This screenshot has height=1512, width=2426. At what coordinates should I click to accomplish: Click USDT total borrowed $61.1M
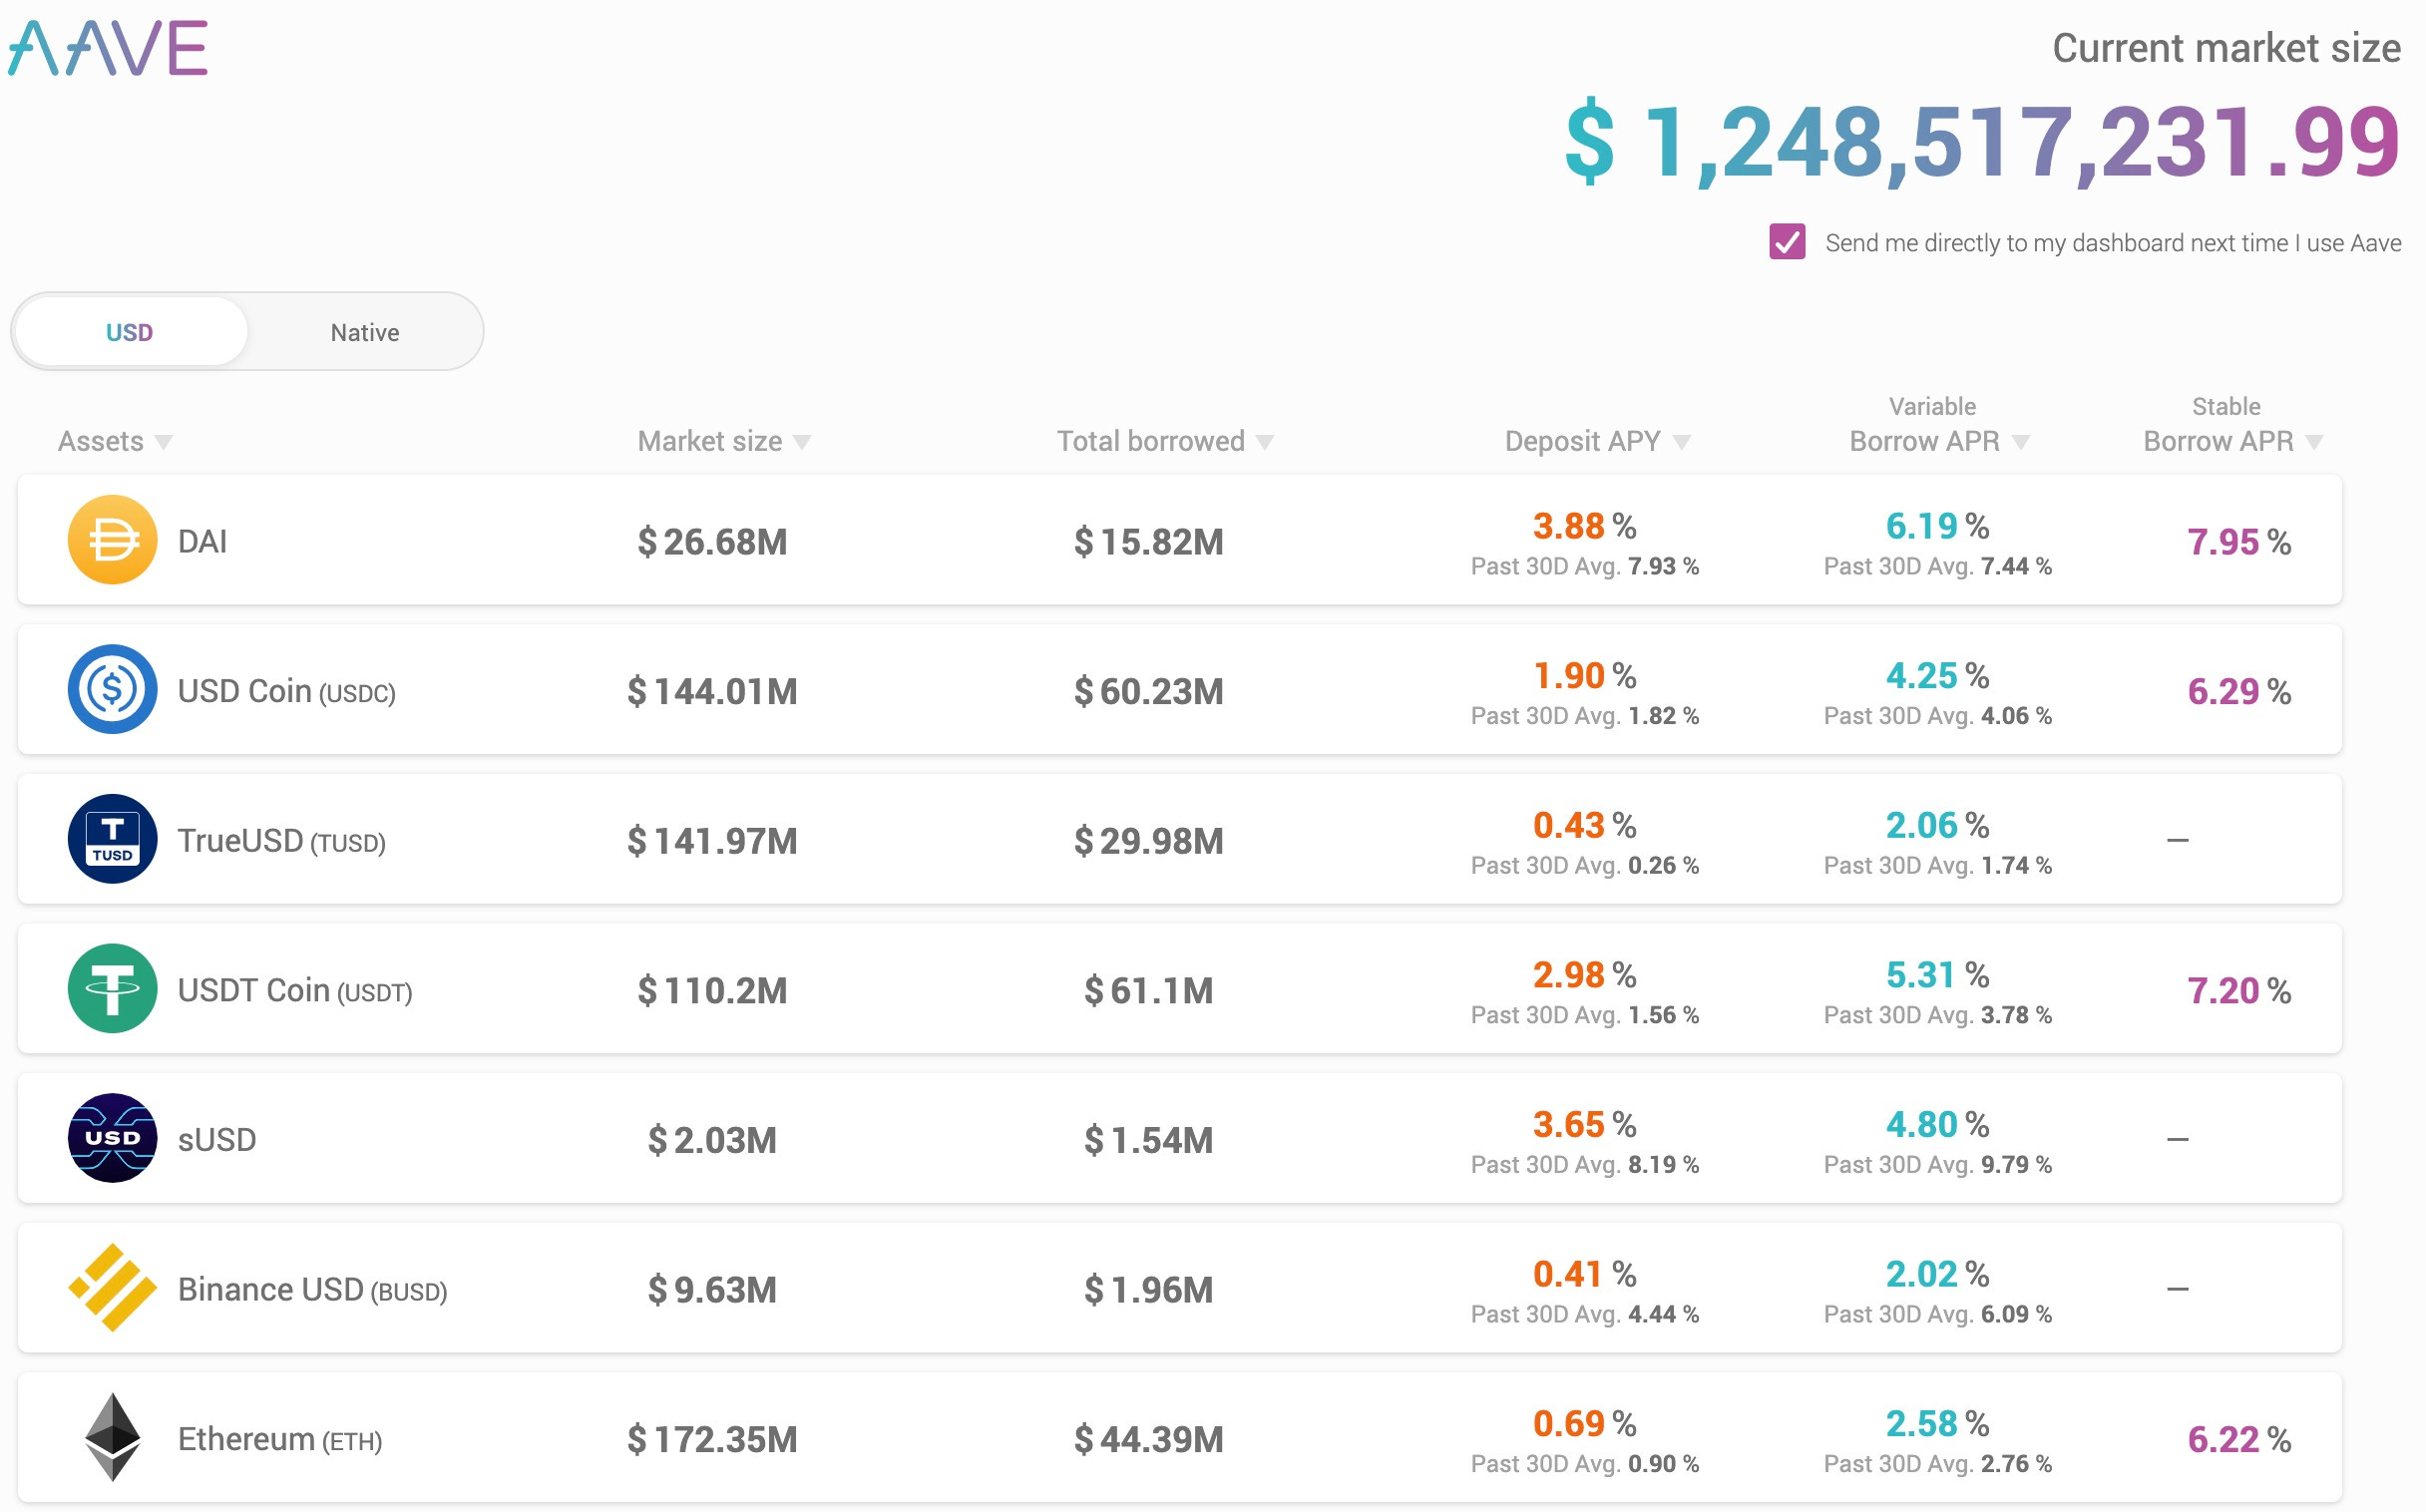1149,990
